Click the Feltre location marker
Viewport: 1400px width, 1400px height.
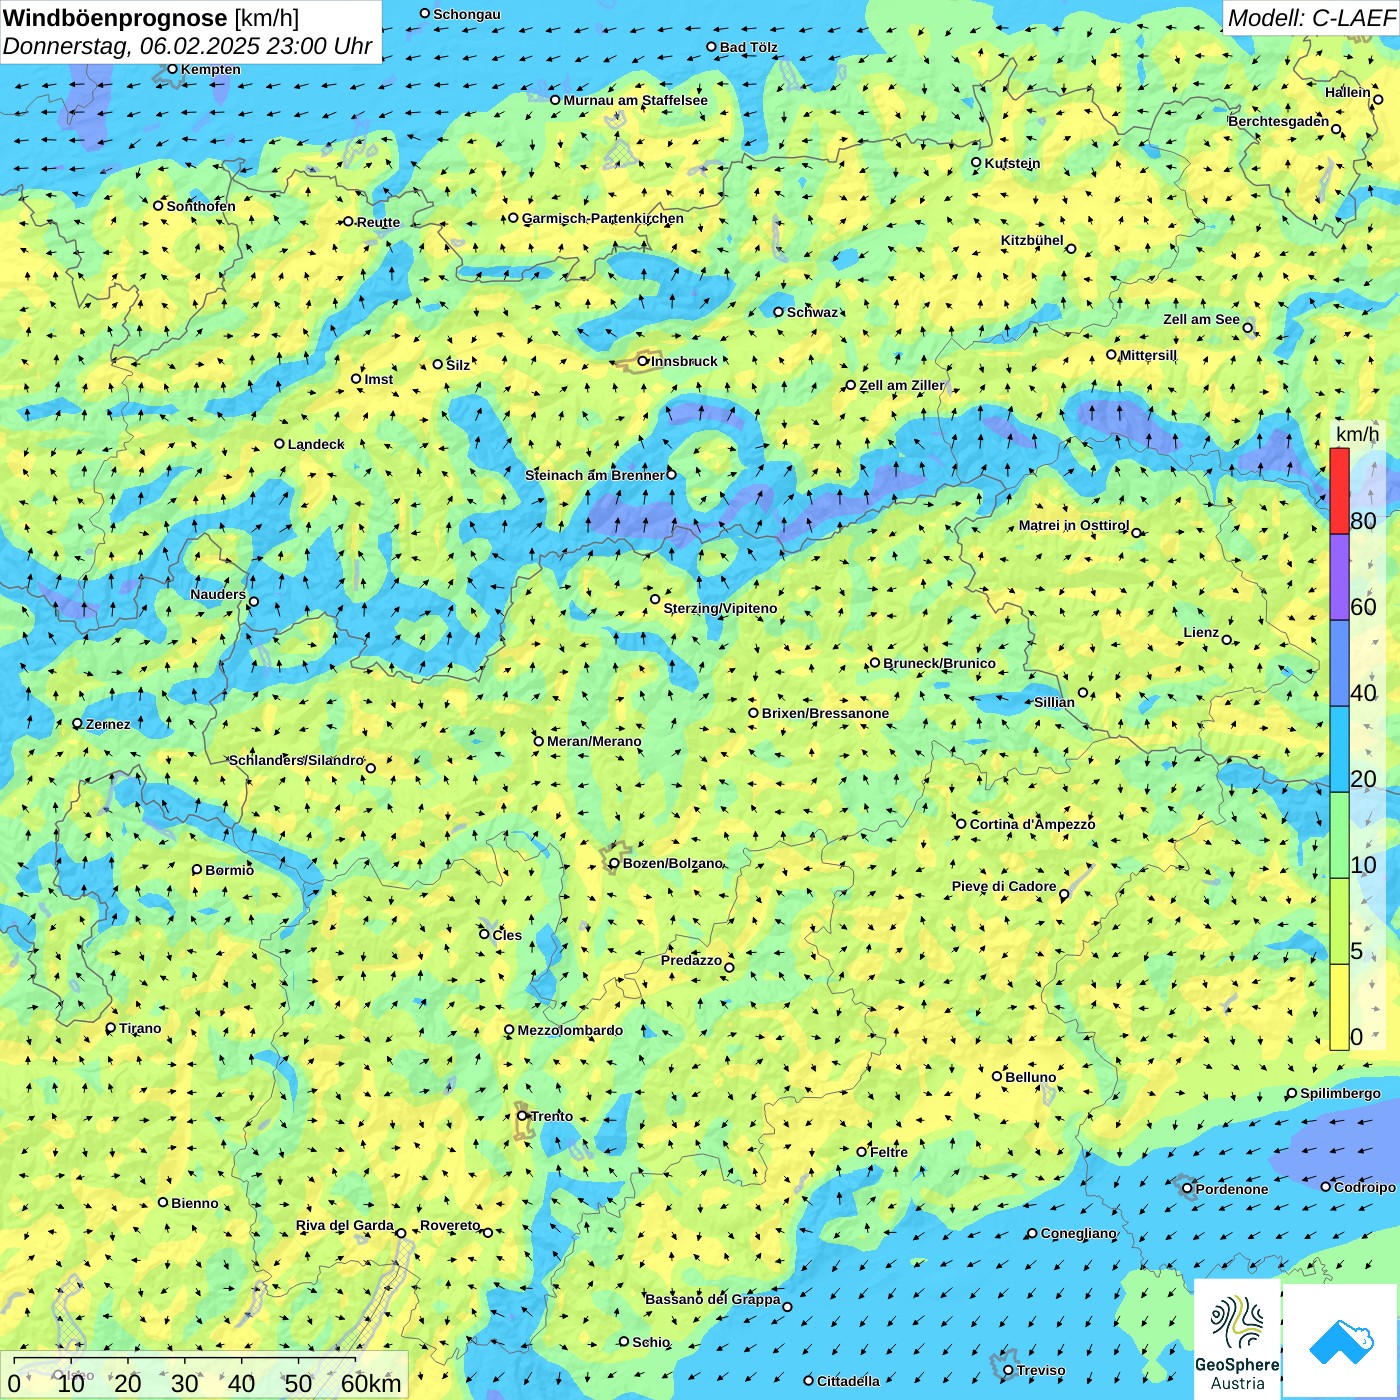[x=861, y=1152]
